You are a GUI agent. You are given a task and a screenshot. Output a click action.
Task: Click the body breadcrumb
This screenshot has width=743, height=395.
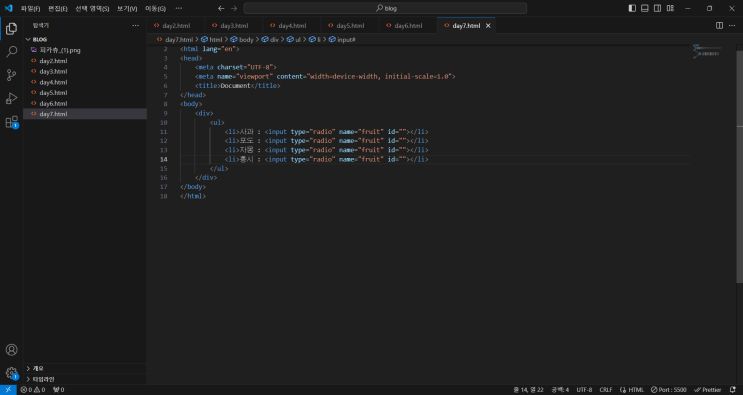[242, 40]
